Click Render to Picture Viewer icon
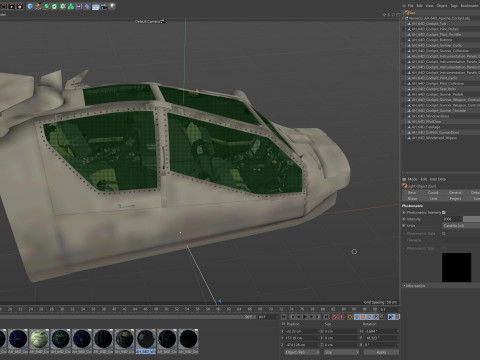This screenshot has height=360, width=480. (x=11, y=6)
